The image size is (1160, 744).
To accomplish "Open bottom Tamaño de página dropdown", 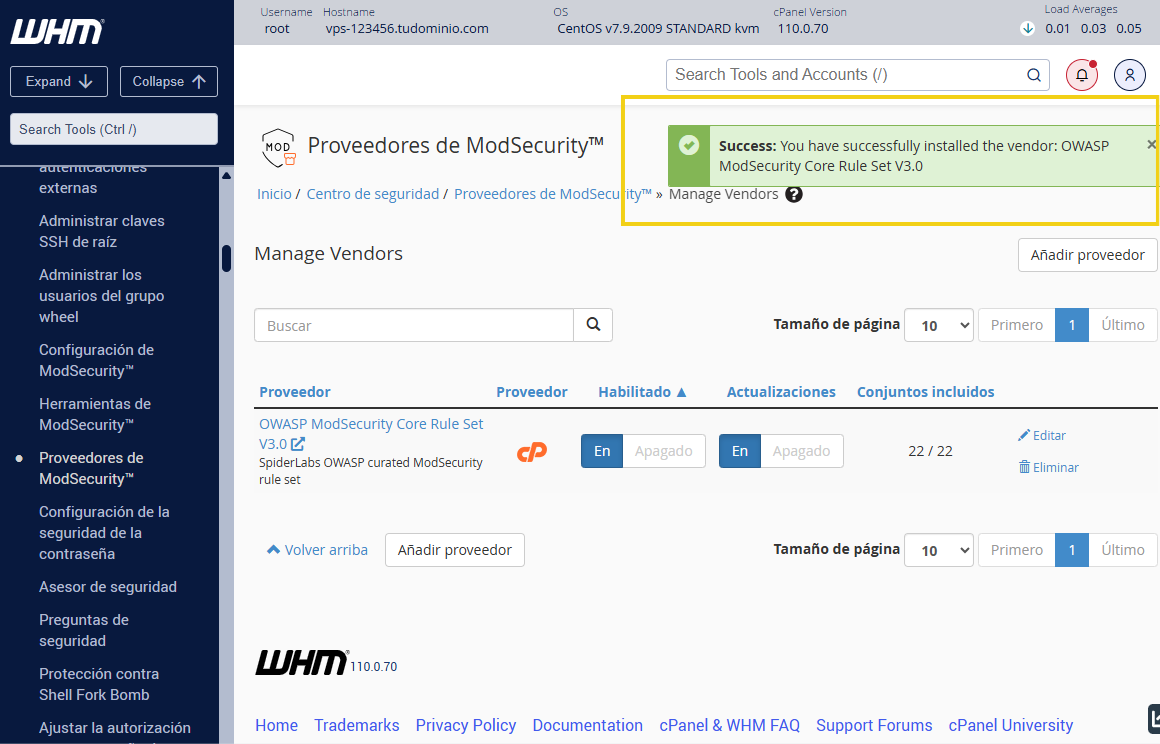I will 939,549.
